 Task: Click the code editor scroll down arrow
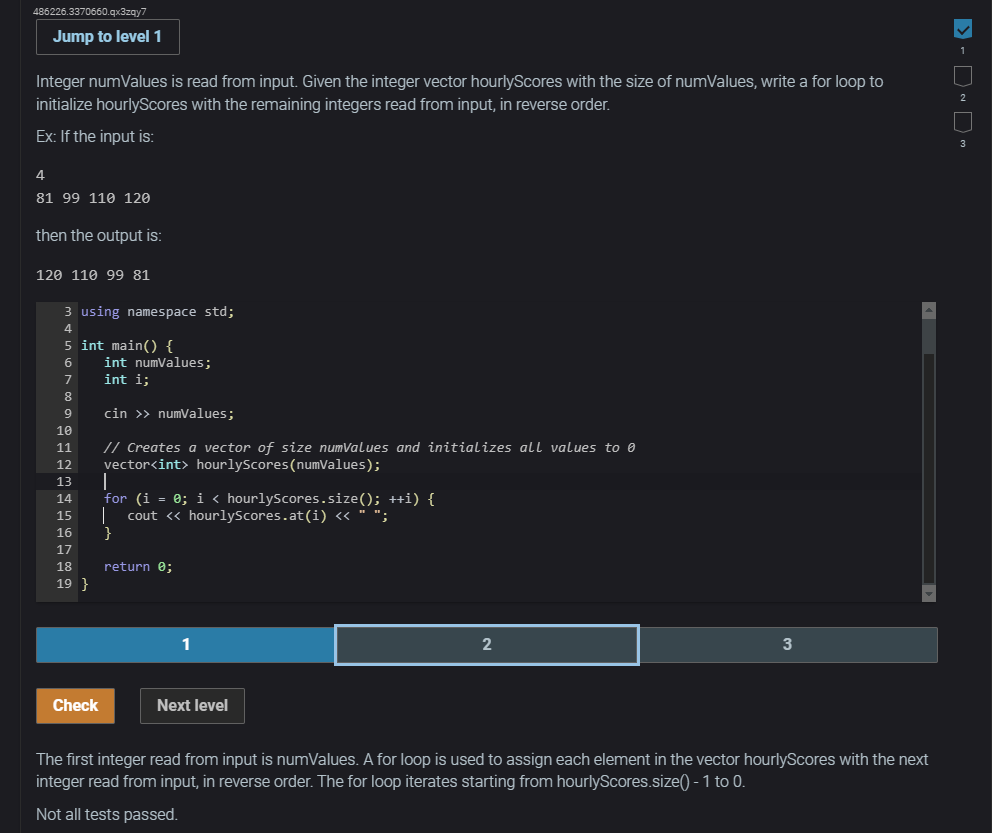click(x=929, y=593)
